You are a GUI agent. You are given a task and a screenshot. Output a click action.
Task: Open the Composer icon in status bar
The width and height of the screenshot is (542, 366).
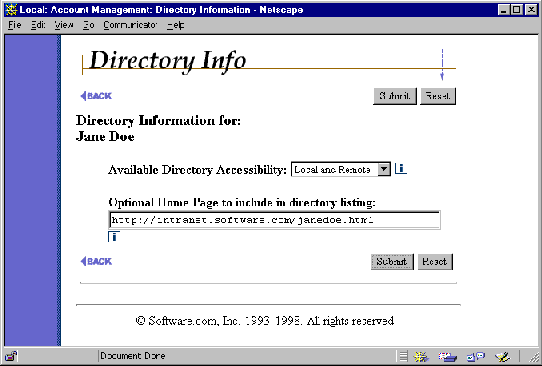502,356
